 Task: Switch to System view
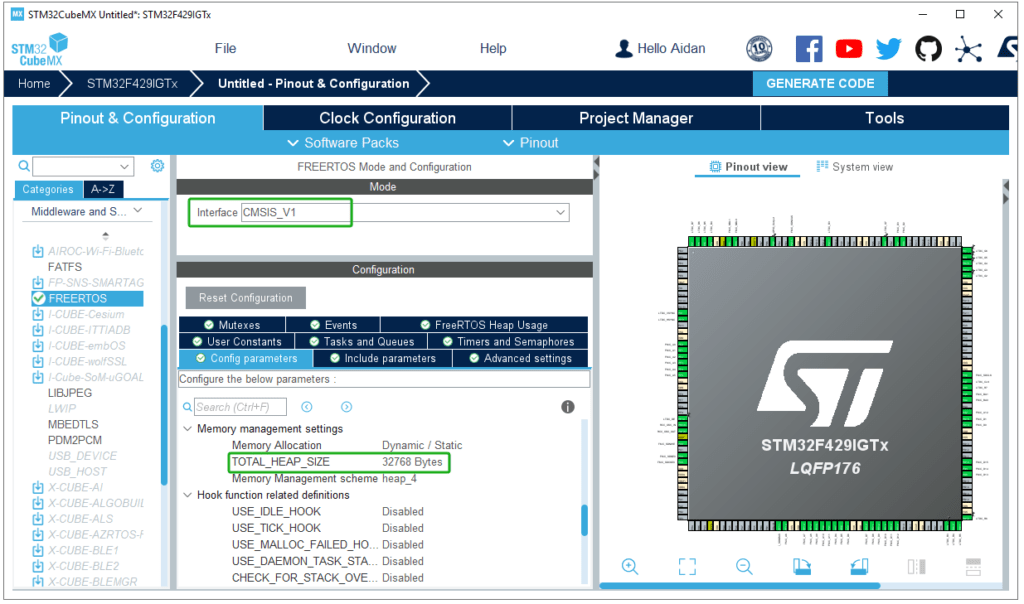[854, 167]
